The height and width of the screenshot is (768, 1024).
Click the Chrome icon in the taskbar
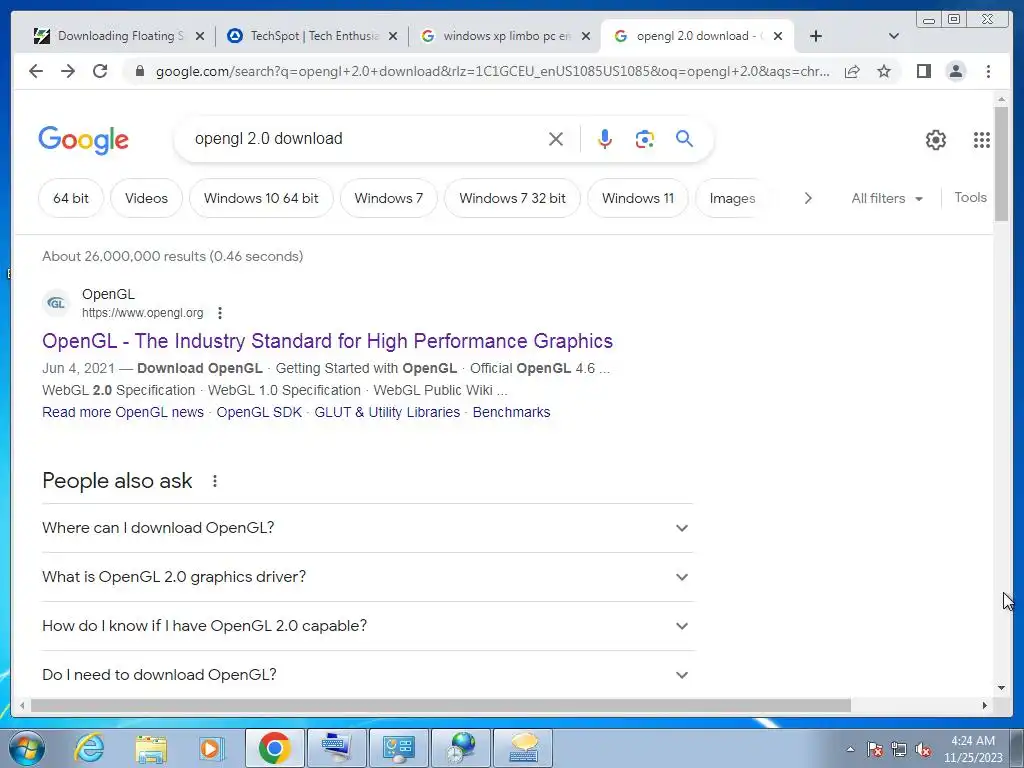[274, 748]
